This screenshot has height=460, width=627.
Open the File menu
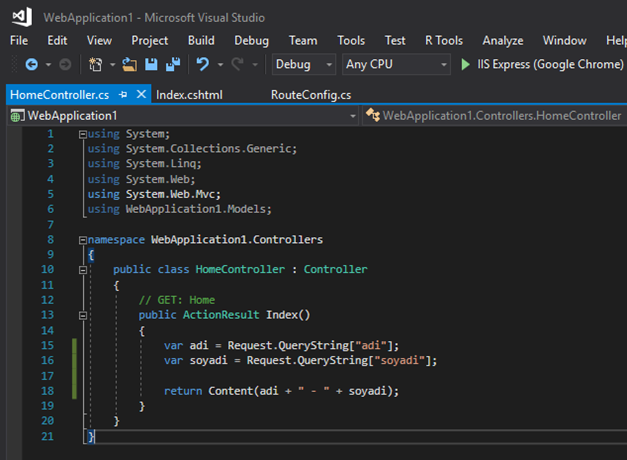click(19, 40)
